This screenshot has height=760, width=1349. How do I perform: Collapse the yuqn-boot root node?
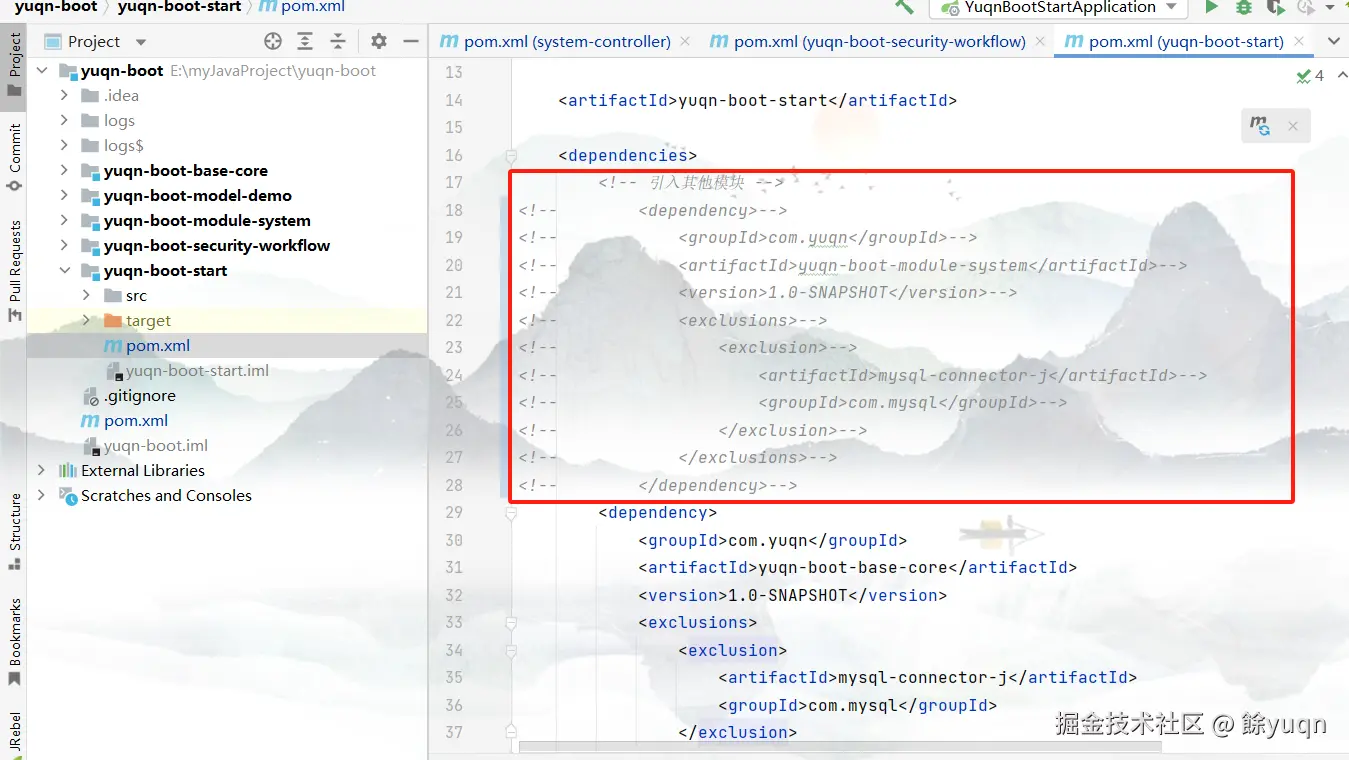(x=41, y=71)
